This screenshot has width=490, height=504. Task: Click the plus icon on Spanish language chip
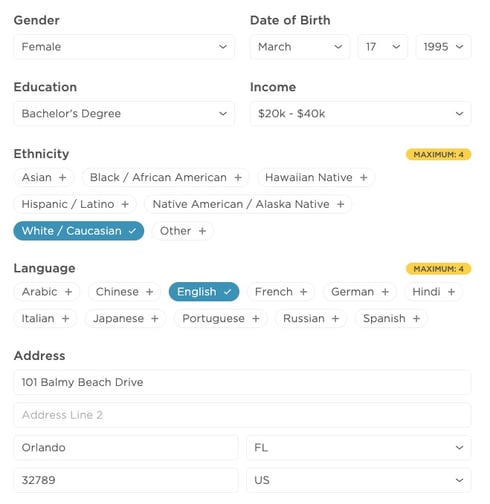click(416, 319)
